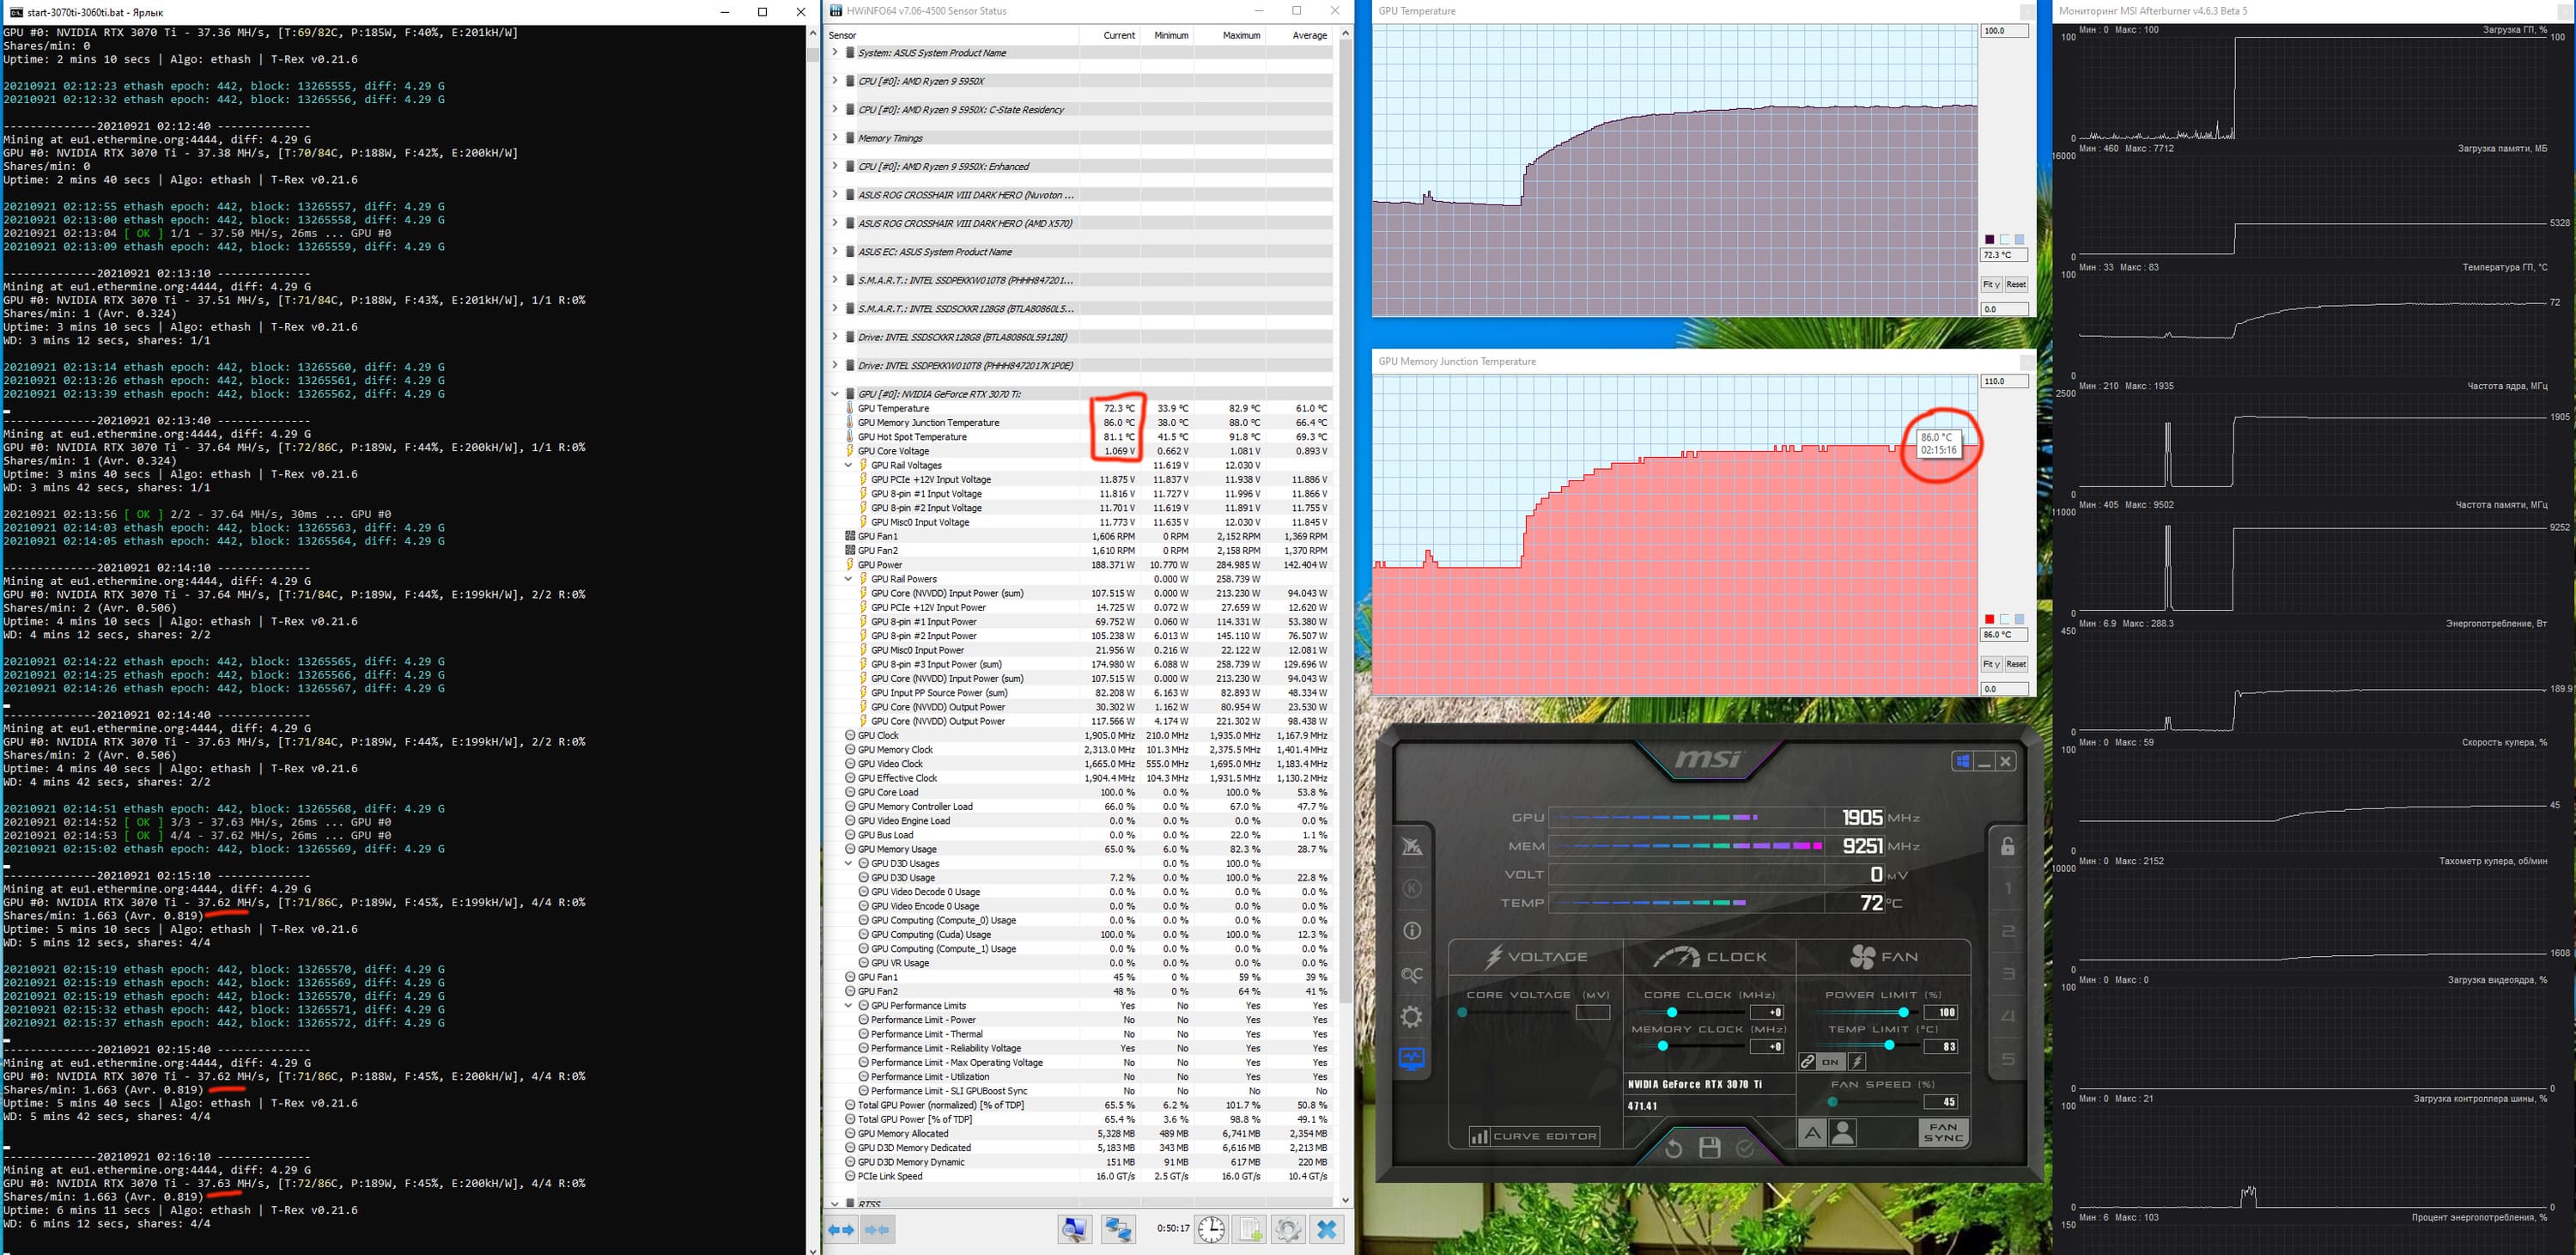The image size is (2576, 1255).
Task: Open Afterburner info icon
Action: (x=1412, y=931)
